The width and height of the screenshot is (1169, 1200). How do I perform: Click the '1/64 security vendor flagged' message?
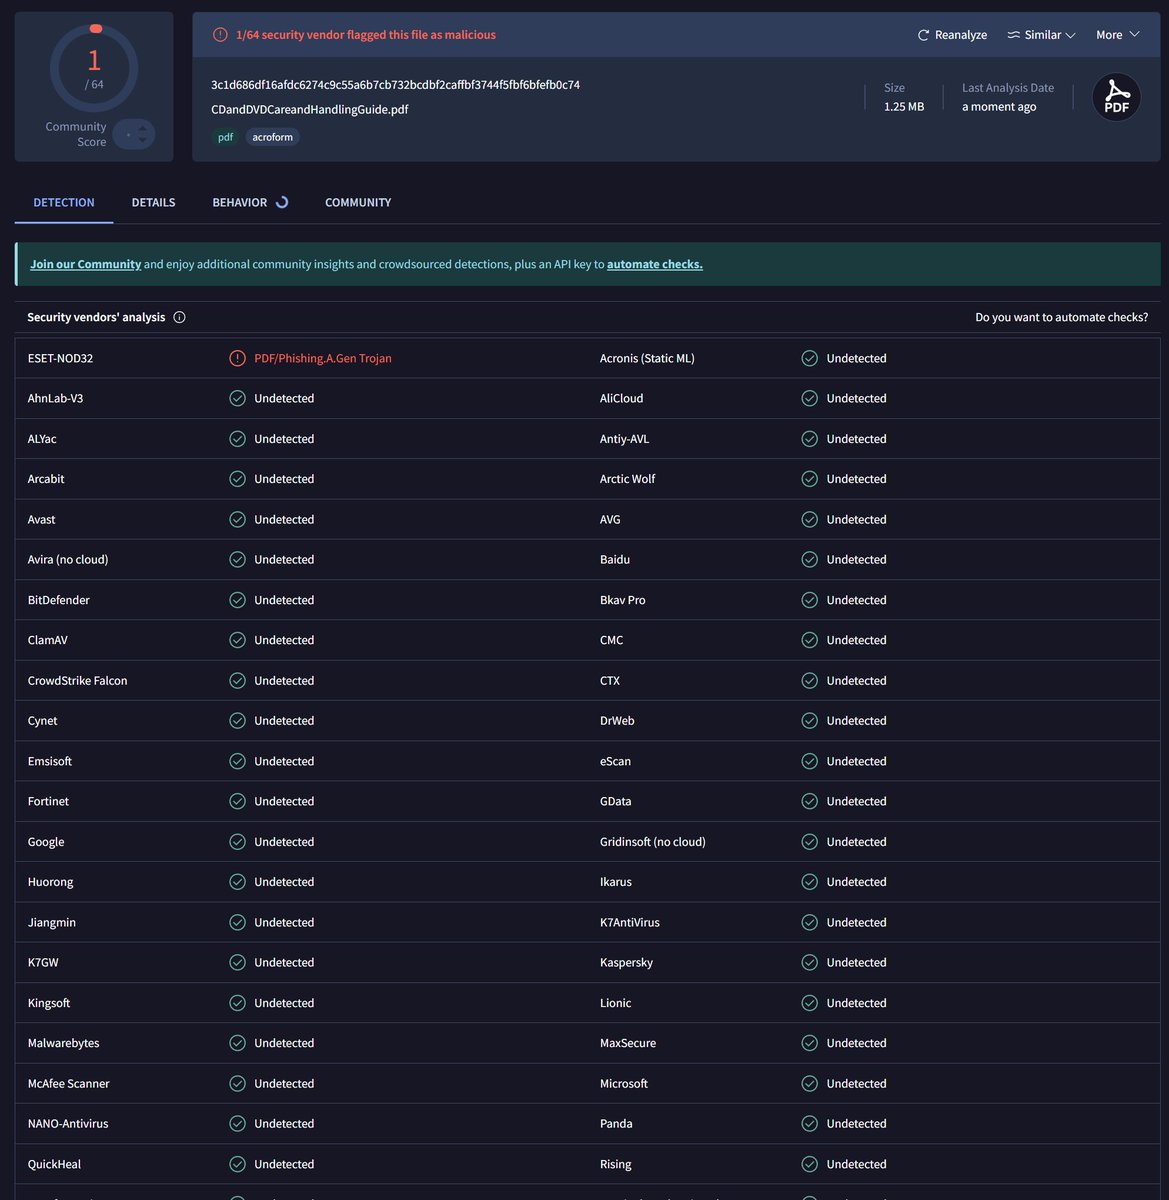point(366,35)
